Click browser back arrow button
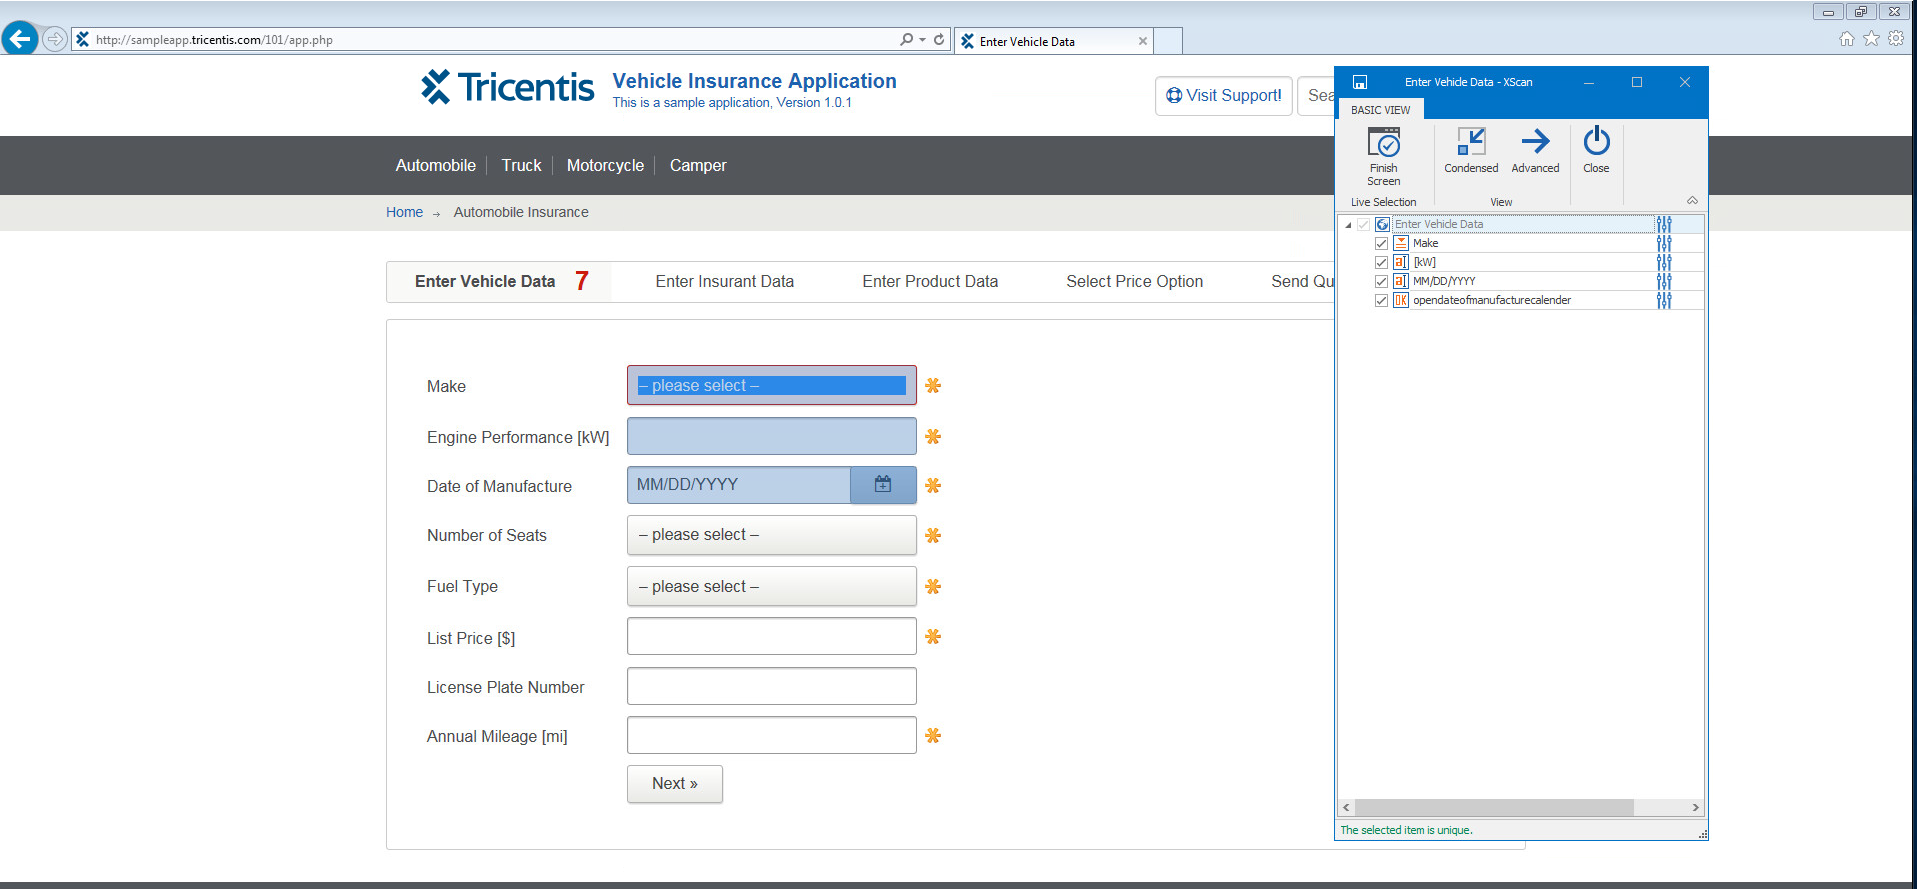This screenshot has height=889, width=1917. 20,39
